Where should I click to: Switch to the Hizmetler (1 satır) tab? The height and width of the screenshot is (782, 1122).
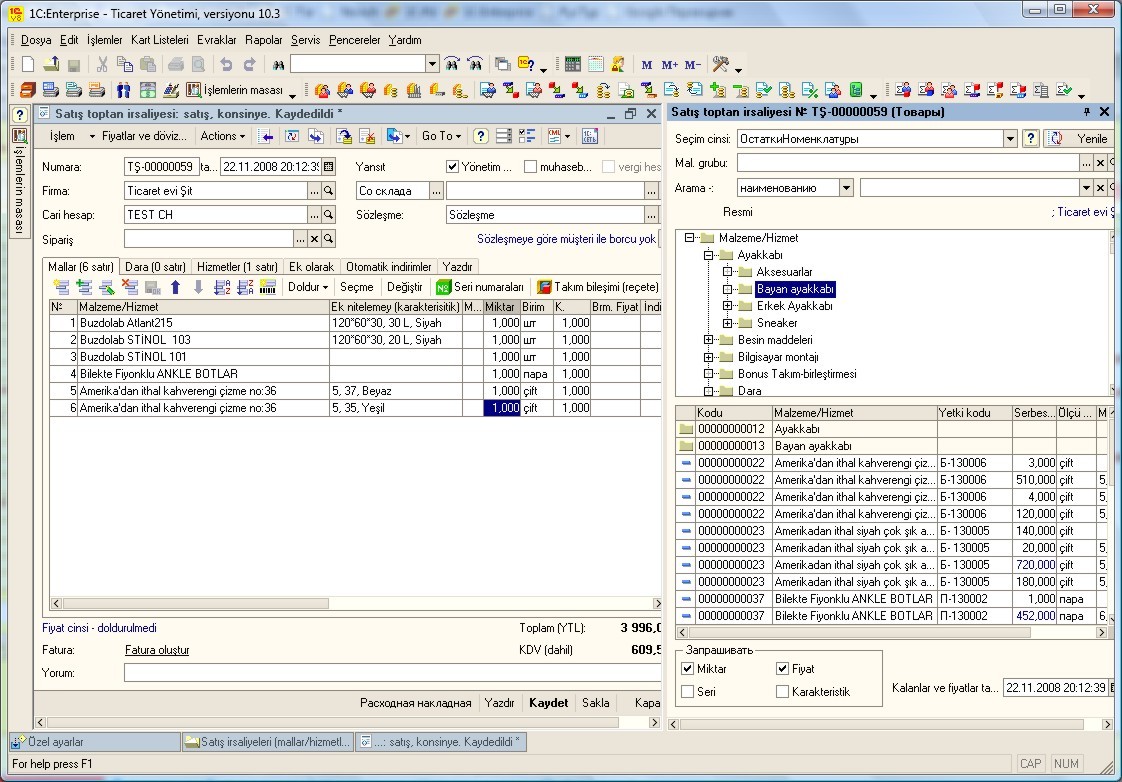coord(237,267)
